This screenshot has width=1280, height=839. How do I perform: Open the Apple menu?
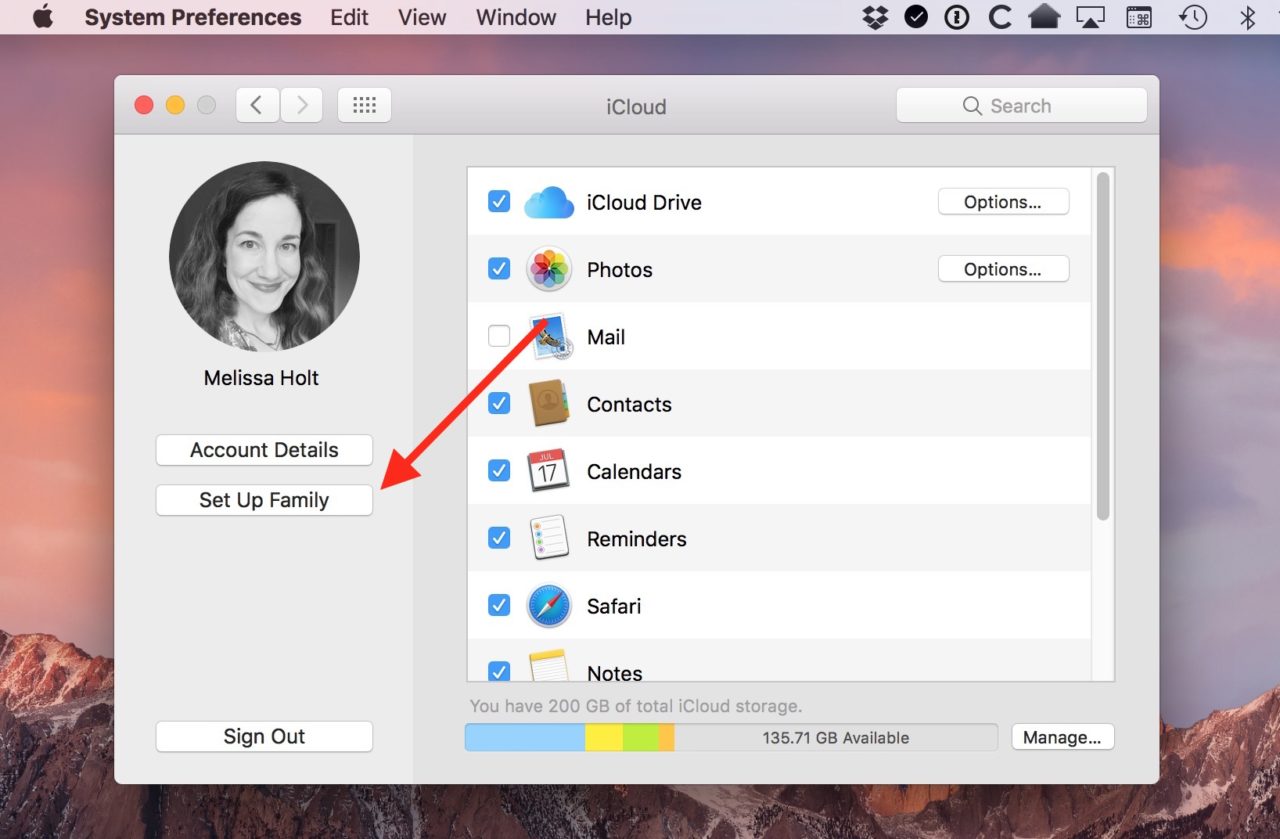click(x=43, y=17)
